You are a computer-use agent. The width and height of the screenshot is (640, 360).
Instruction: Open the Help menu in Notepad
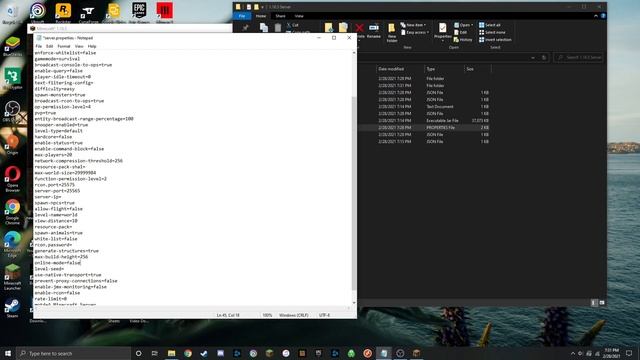click(x=92, y=46)
